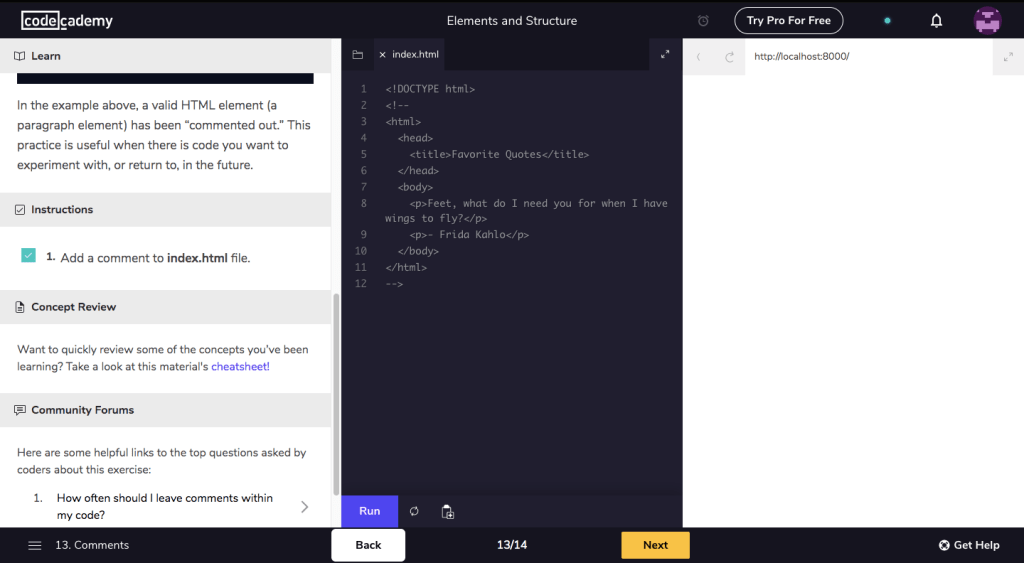Open the user profile avatar
The width and height of the screenshot is (1024, 563).
(x=987, y=21)
